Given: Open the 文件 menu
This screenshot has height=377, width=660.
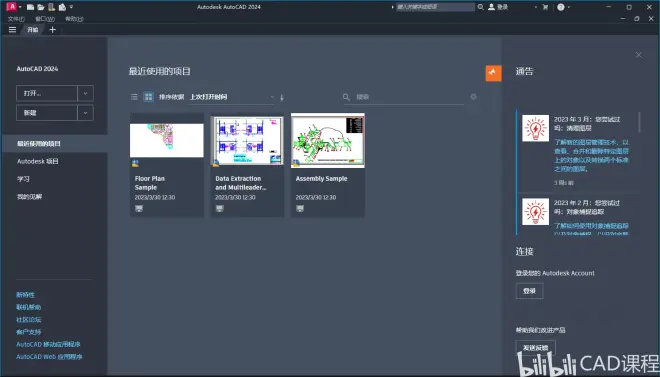Looking at the screenshot, I should click(16, 19).
